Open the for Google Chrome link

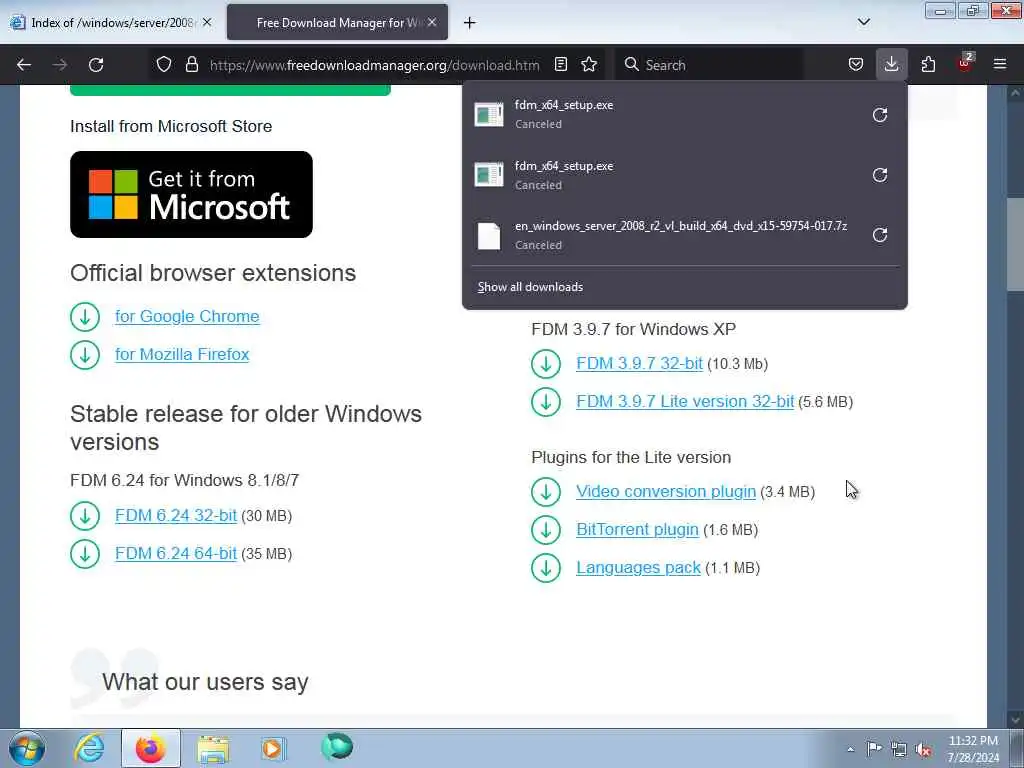(x=187, y=317)
